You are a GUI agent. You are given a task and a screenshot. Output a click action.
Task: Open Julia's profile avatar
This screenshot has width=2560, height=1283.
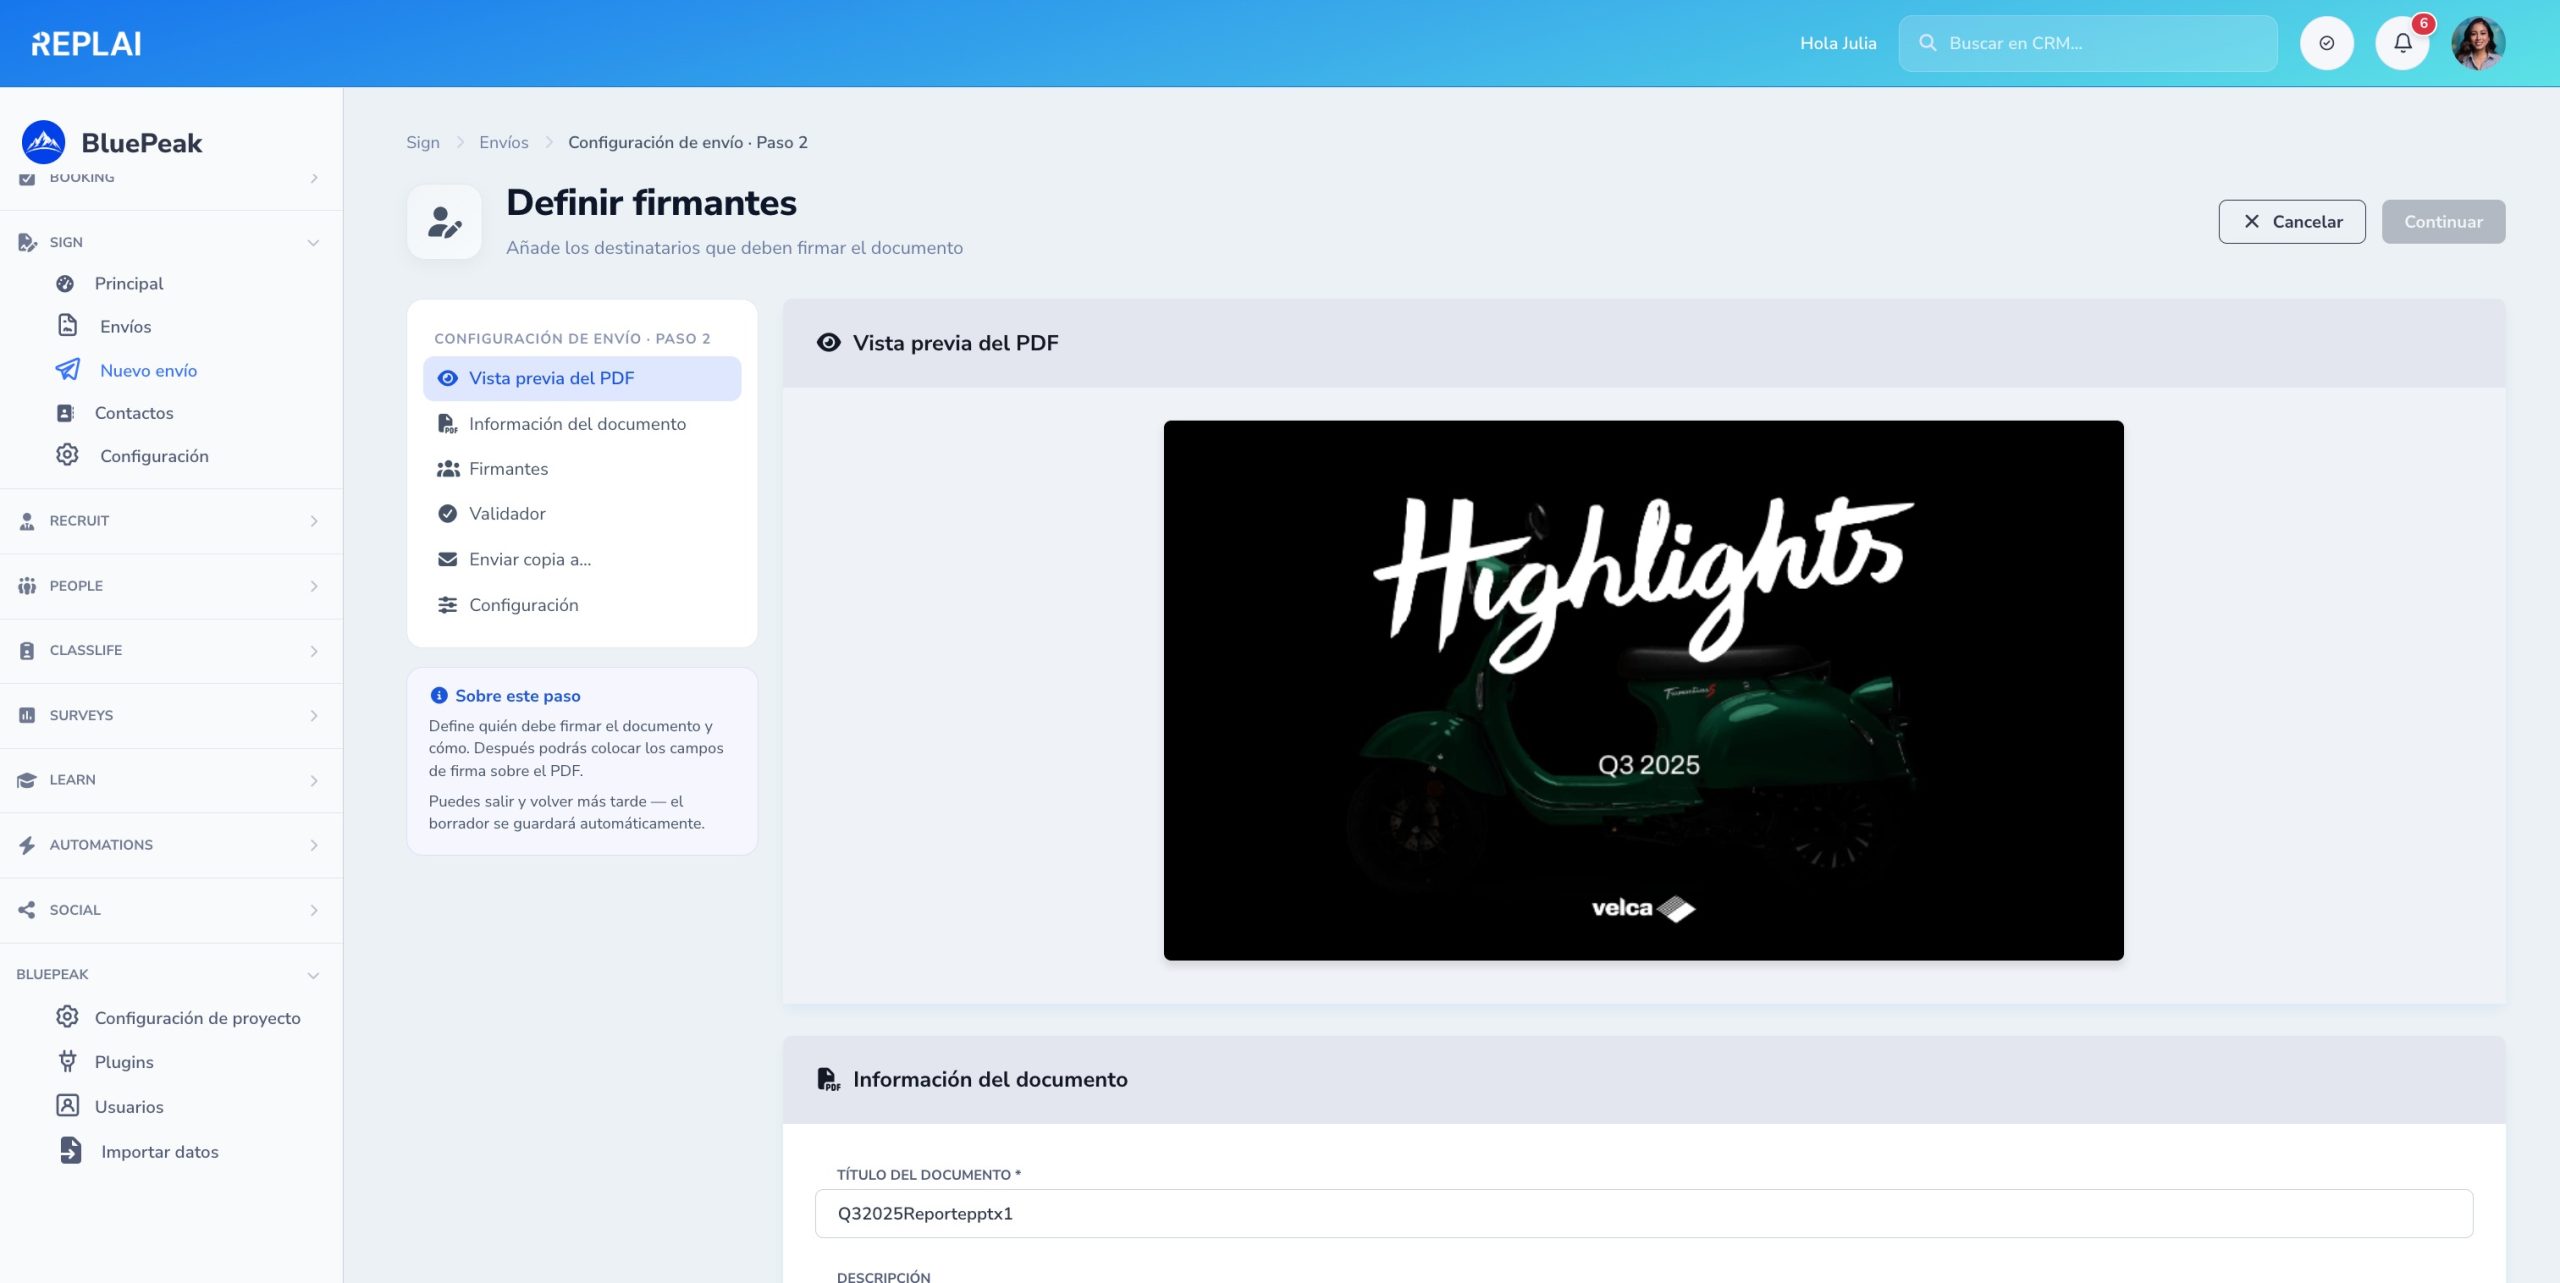coord(2478,43)
